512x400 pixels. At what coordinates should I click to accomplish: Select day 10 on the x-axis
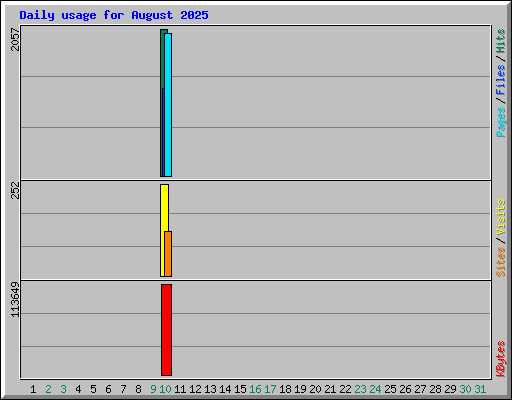click(165, 389)
